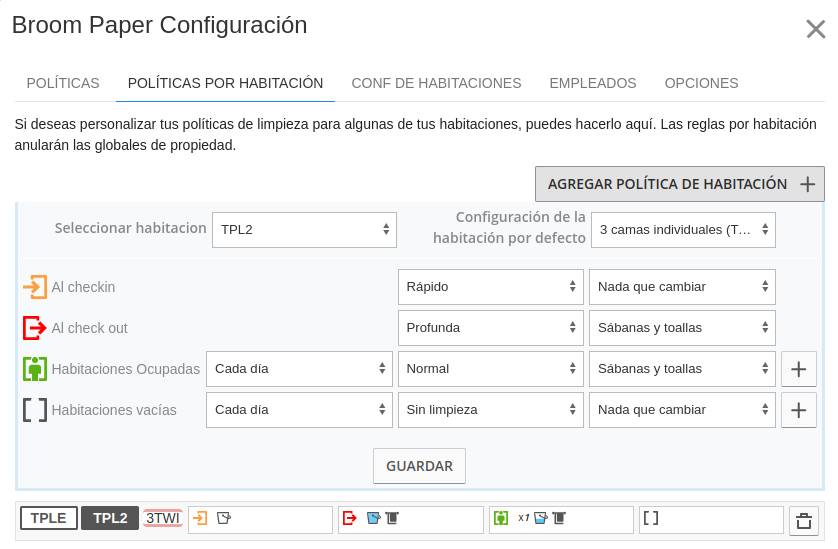Select the dark TPL2 room tag
This screenshot has height=549, width=838.
(x=110, y=518)
